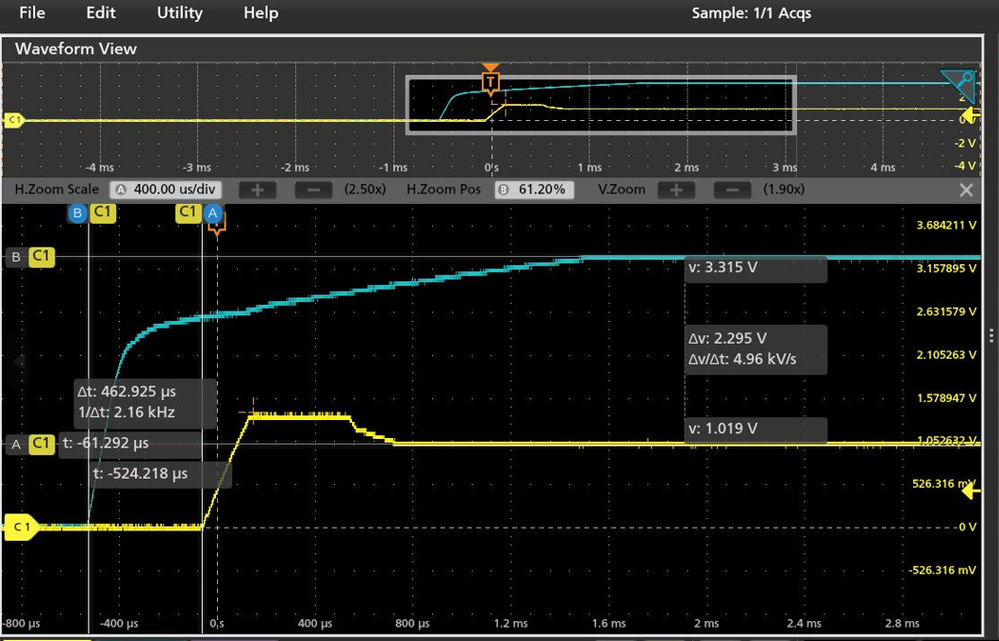999x641 pixels.
Task: Click the orange trigger T marker
Action: pyautogui.click(x=490, y=82)
